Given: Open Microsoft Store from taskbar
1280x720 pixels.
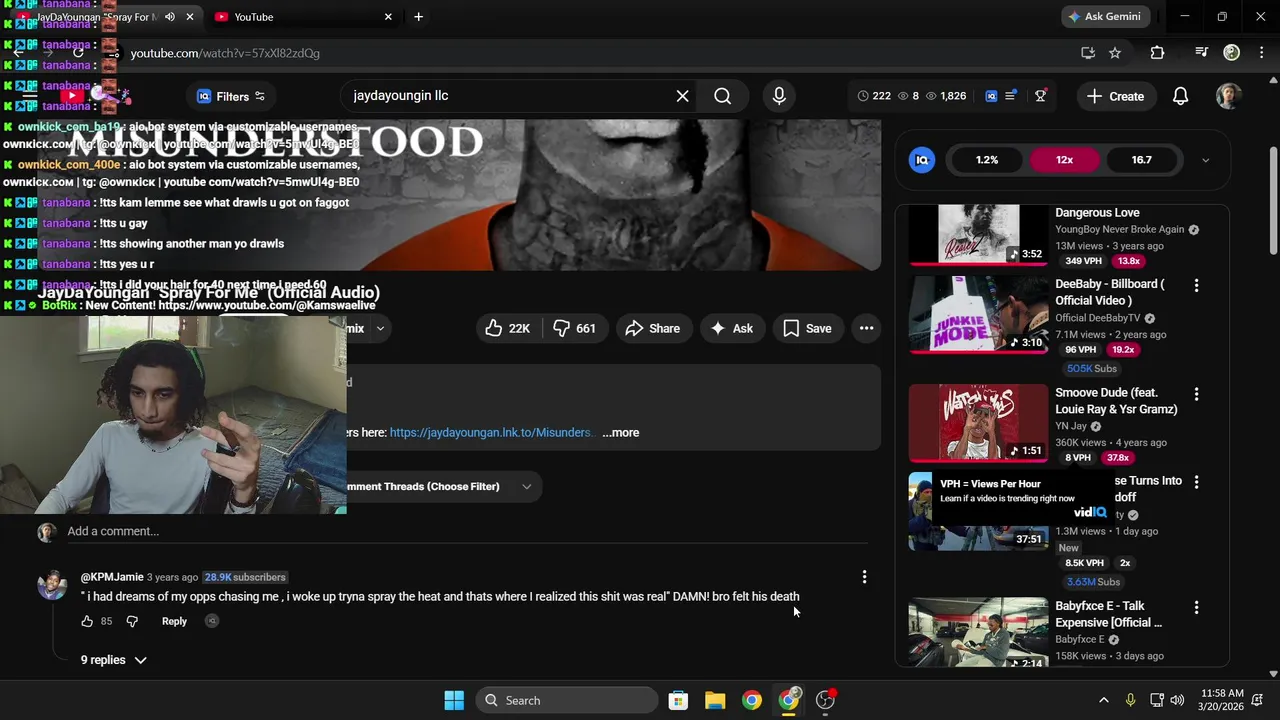Looking at the screenshot, I should tap(678, 700).
